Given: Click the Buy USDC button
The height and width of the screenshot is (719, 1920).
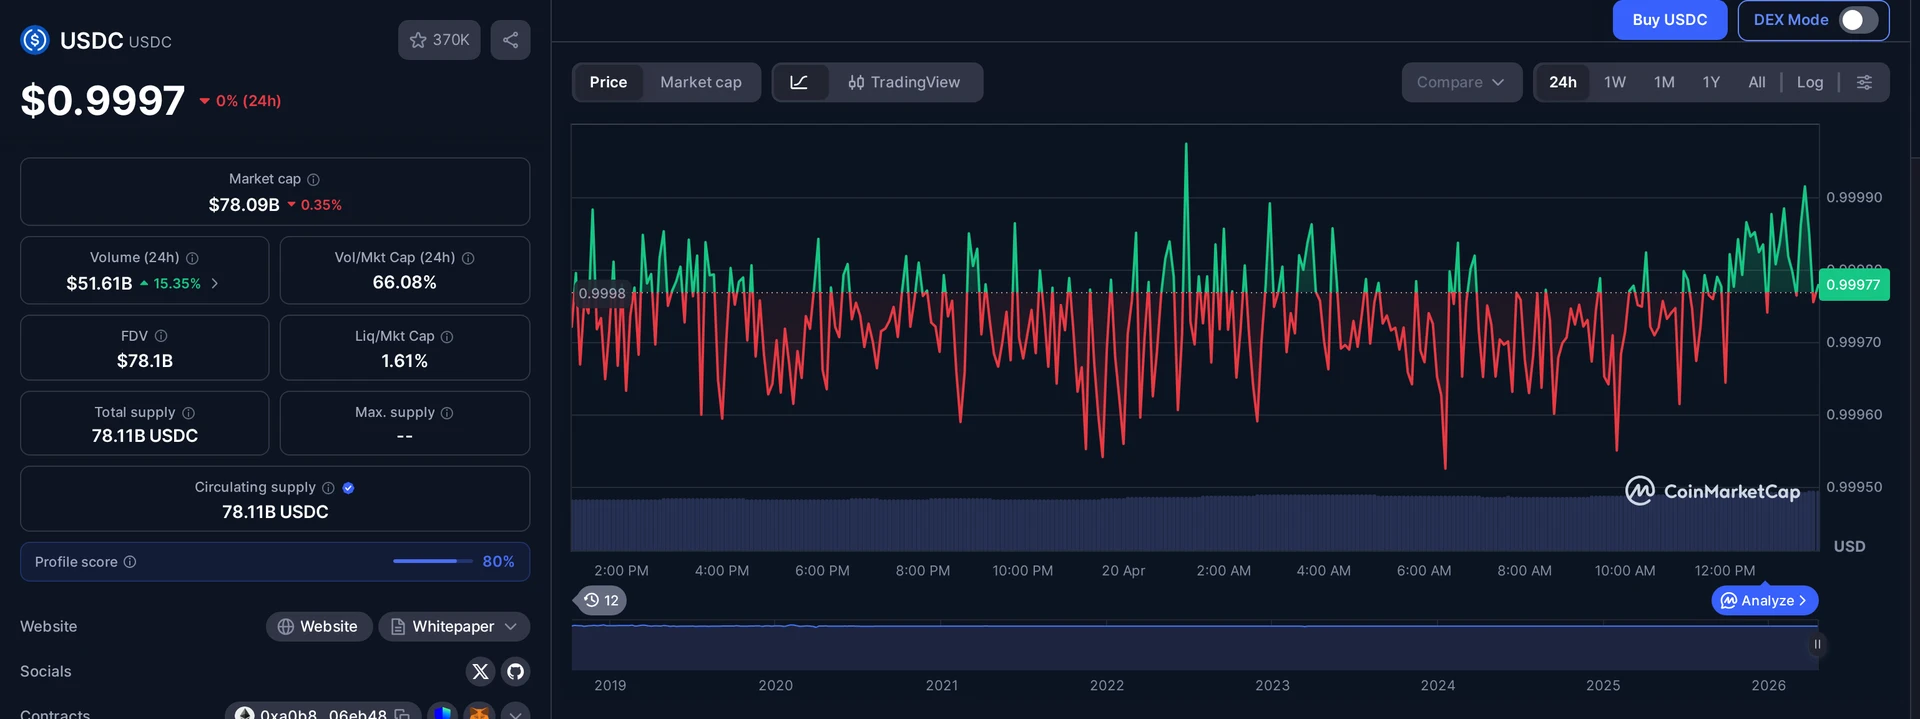Looking at the screenshot, I should [x=1669, y=20].
